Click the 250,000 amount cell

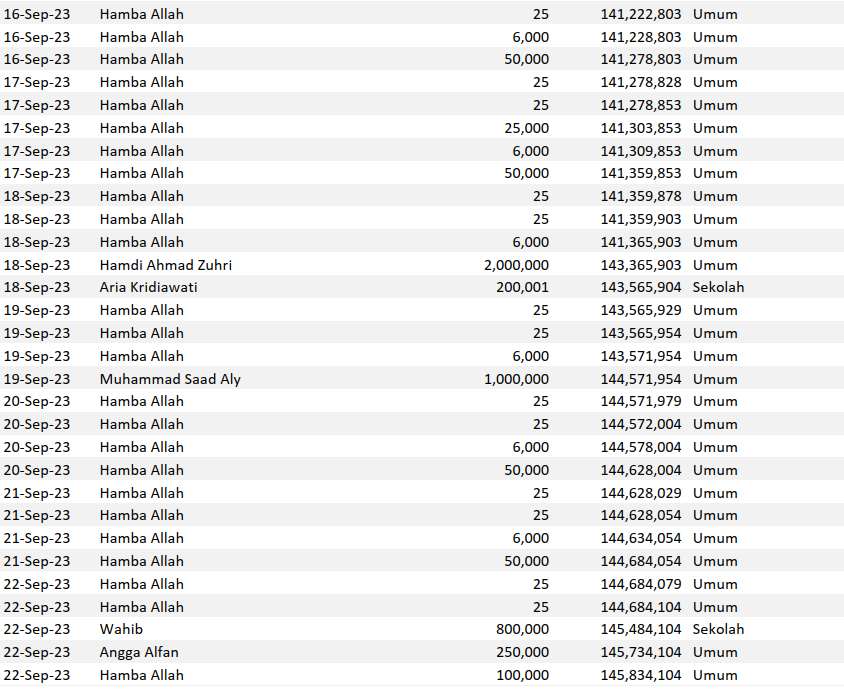522,652
